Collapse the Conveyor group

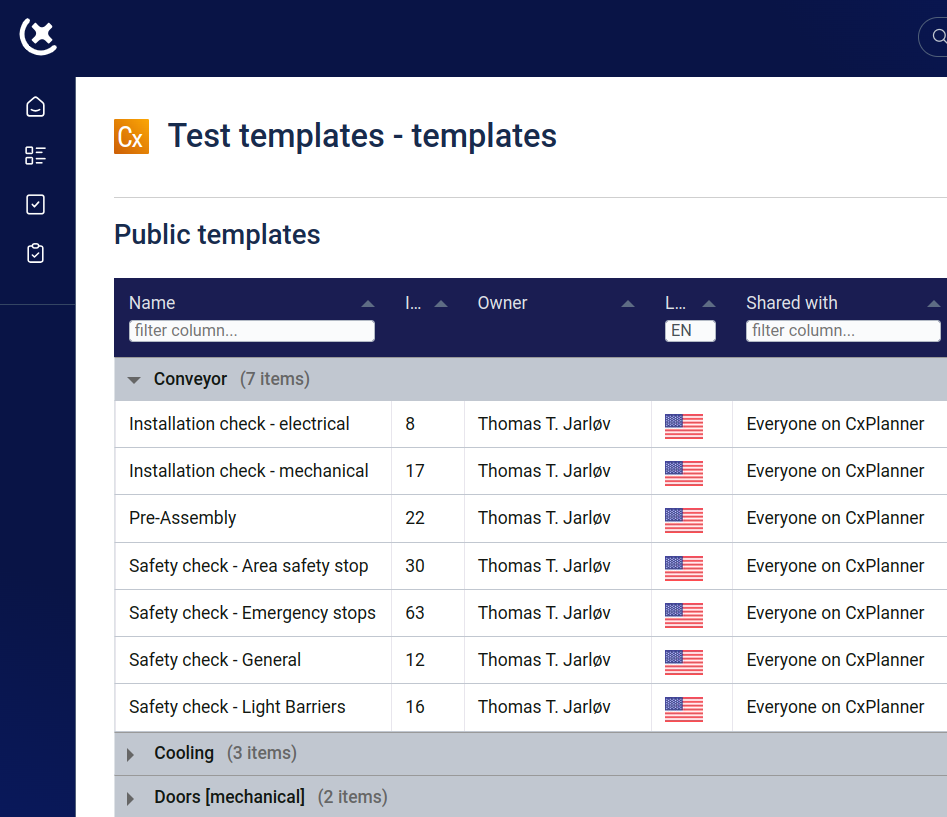pyautogui.click(x=133, y=379)
